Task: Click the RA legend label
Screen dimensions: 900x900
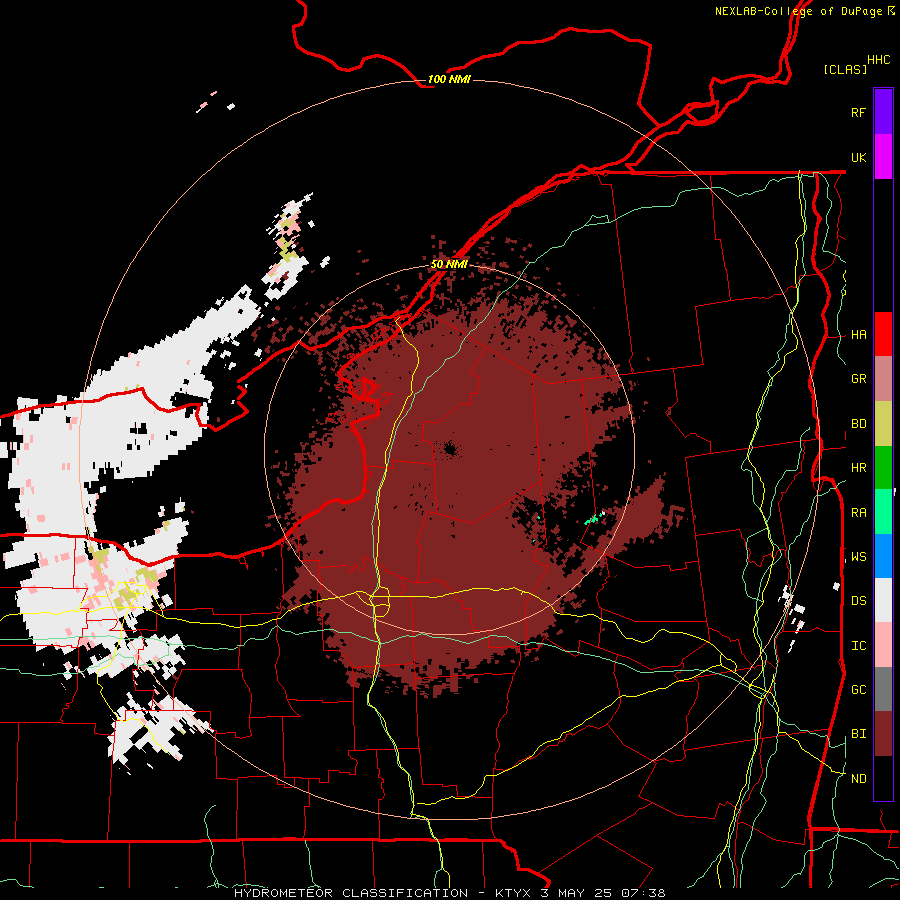Action: click(x=858, y=512)
